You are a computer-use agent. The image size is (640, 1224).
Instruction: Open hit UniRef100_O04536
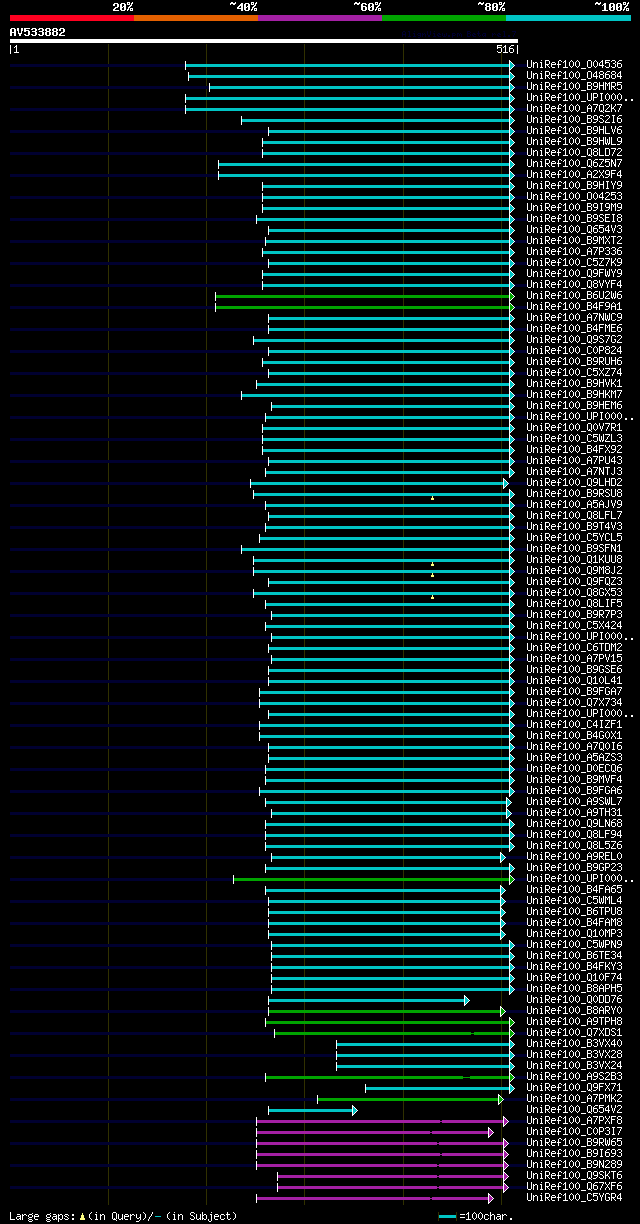574,65
